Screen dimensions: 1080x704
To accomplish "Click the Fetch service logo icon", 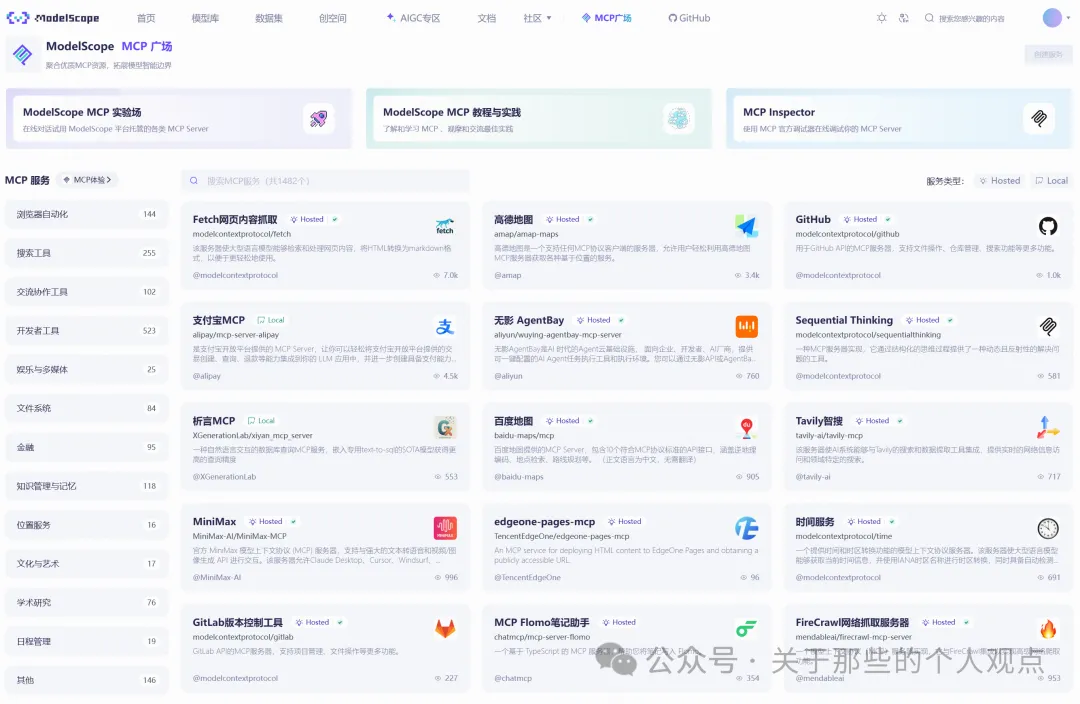I will (x=445, y=226).
